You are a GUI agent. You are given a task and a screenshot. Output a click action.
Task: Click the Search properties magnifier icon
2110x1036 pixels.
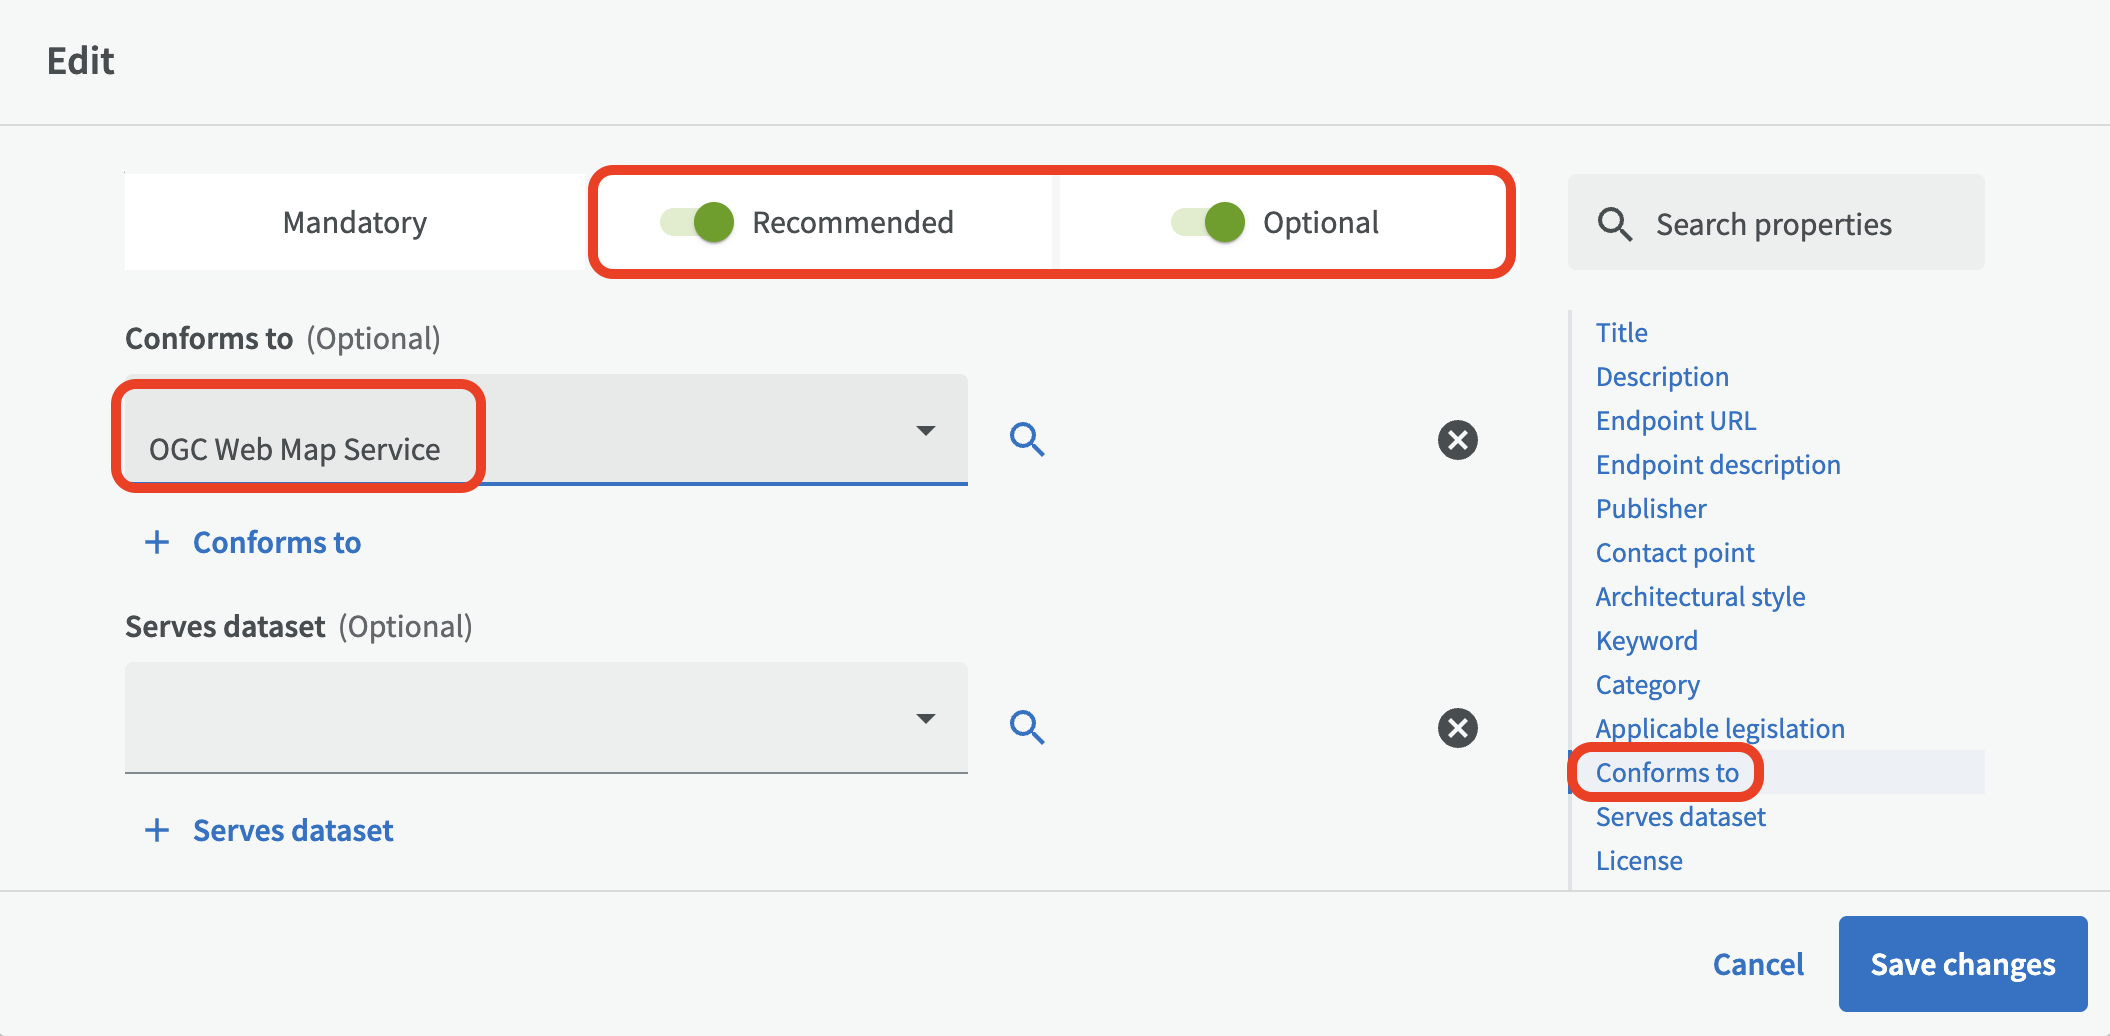click(1614, 224)
